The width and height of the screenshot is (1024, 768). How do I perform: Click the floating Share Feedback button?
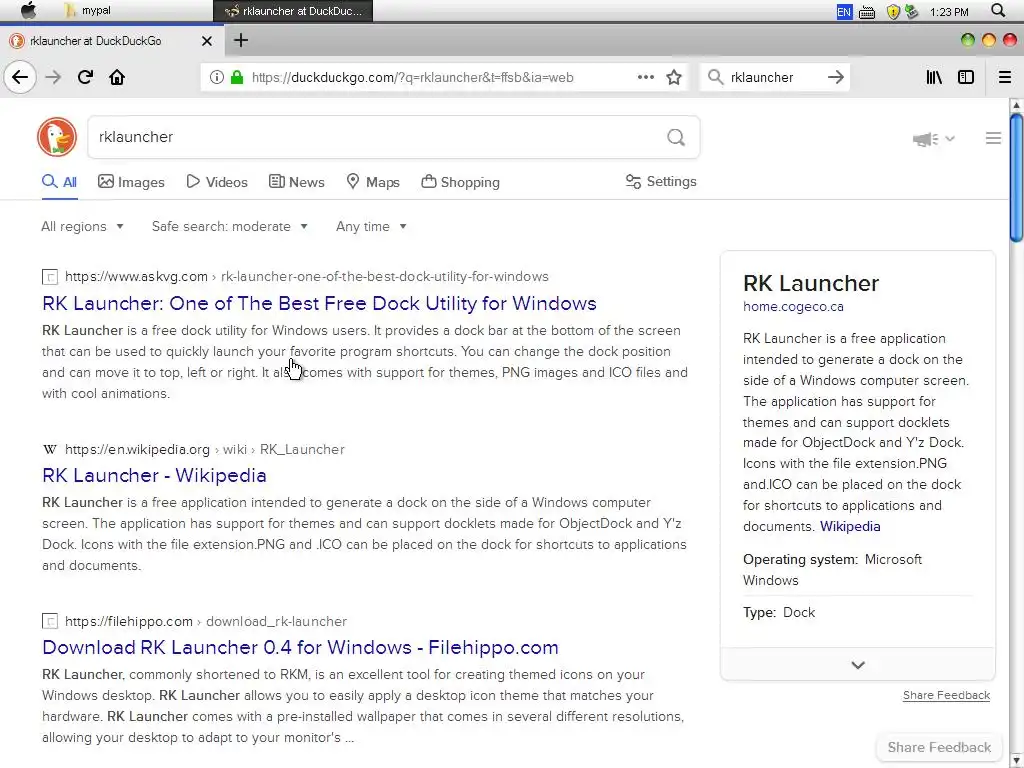tap(939, 748)
